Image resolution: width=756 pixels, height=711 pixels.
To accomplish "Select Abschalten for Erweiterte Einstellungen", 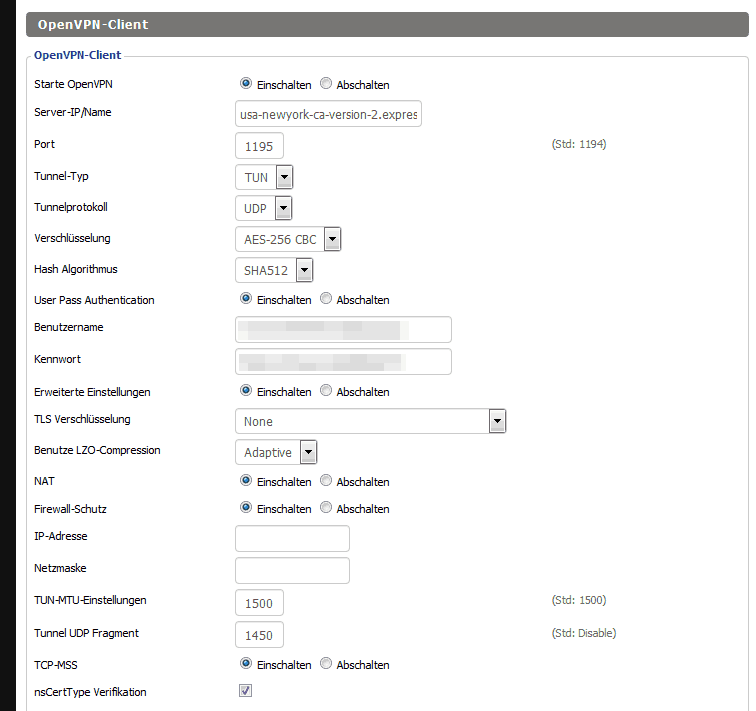I will pos(326,390).
